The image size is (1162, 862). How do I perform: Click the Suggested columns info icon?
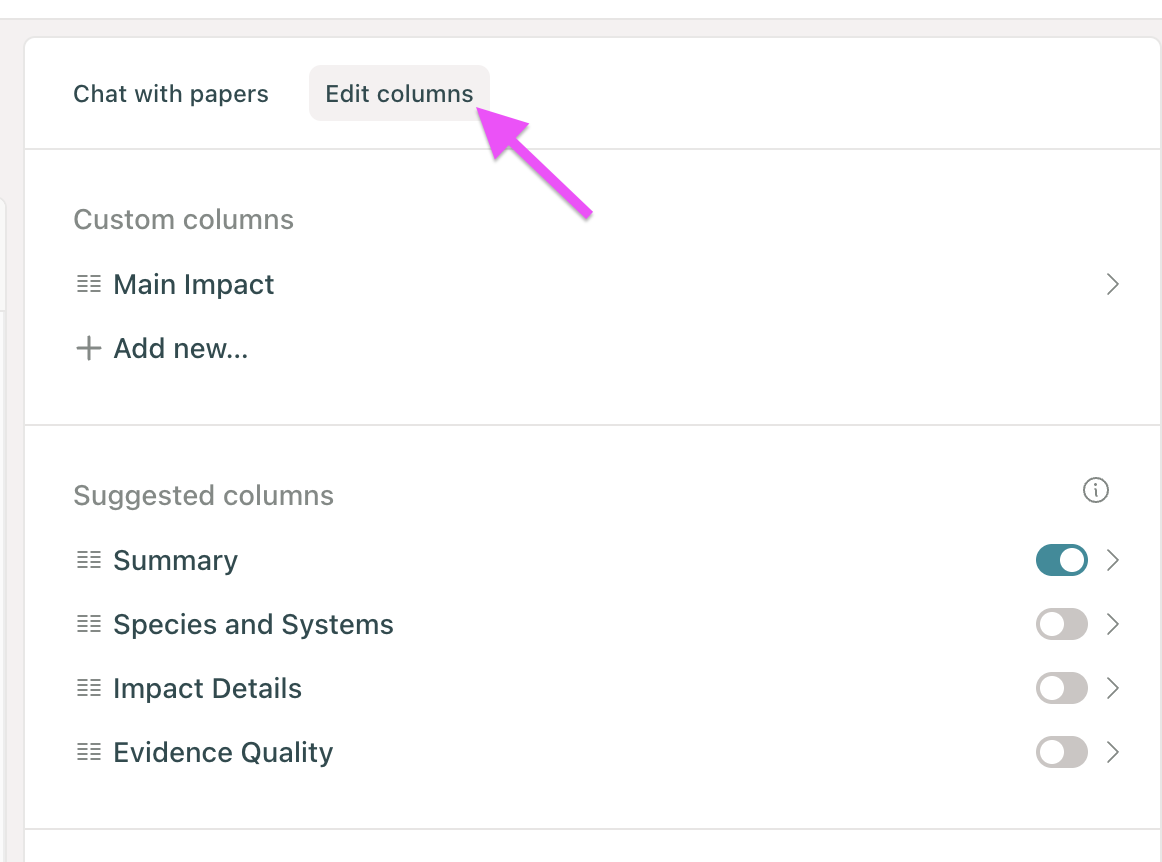point(1096,491)
